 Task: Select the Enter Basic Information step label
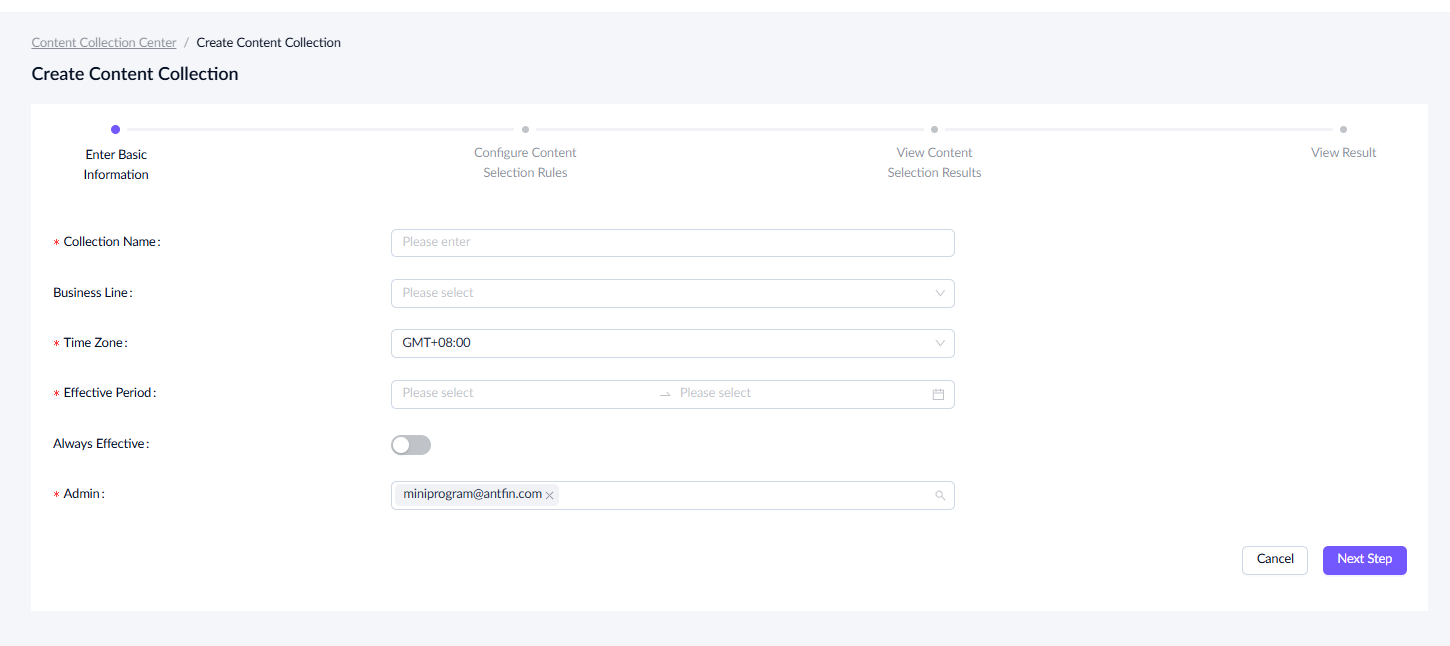(x=116, y=165)
